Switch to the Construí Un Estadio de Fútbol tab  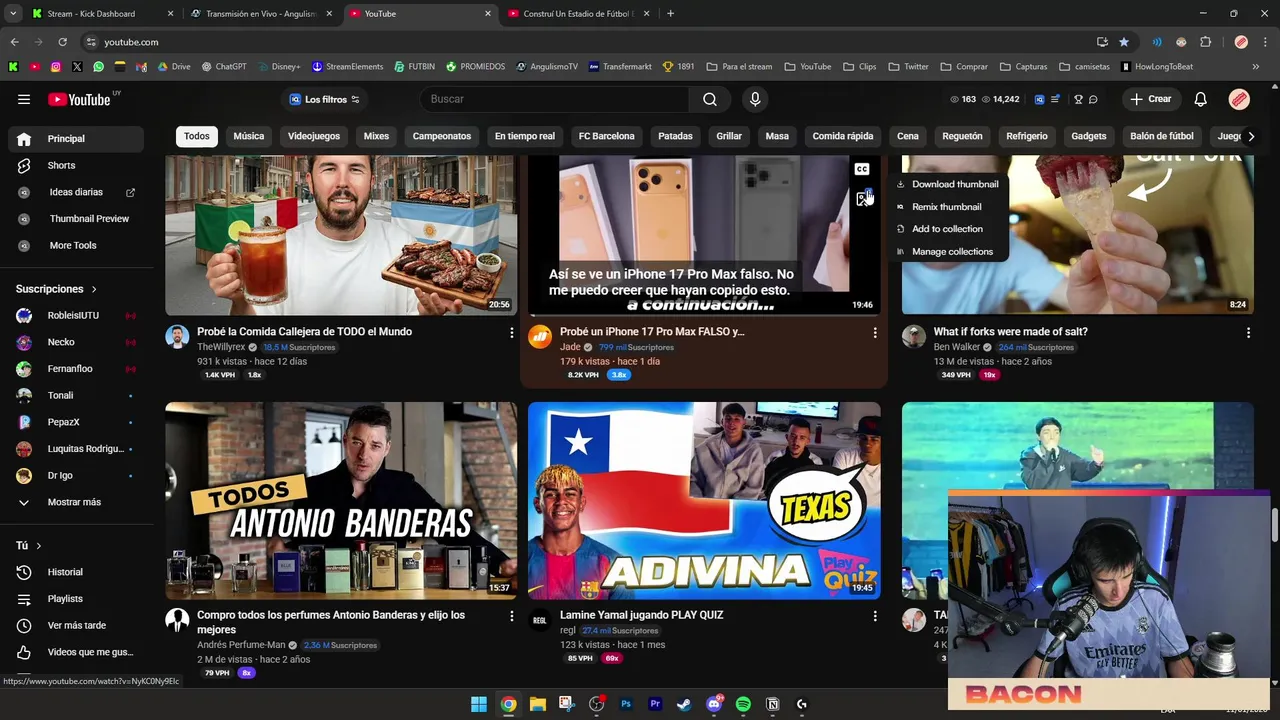(579, 14)
